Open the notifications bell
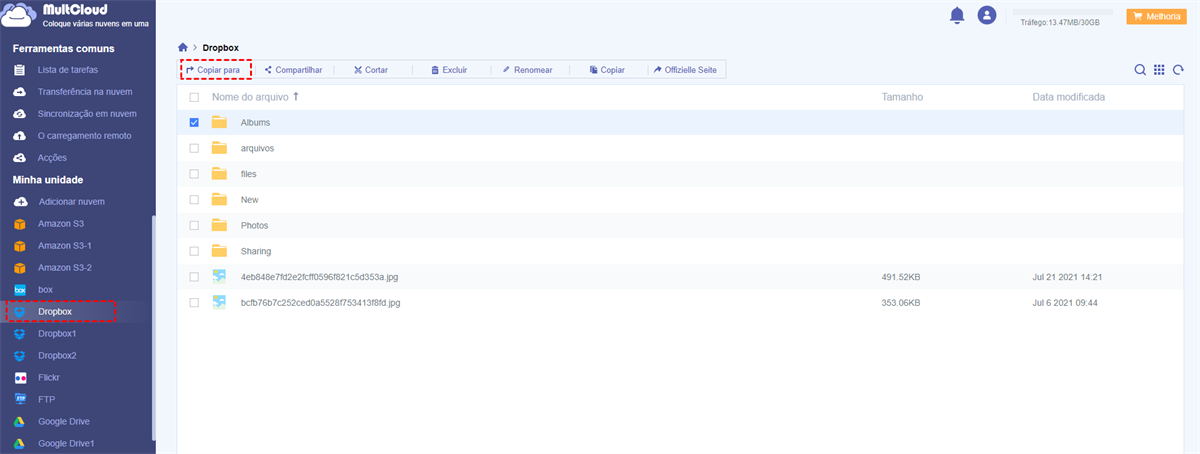 [957, 15]
